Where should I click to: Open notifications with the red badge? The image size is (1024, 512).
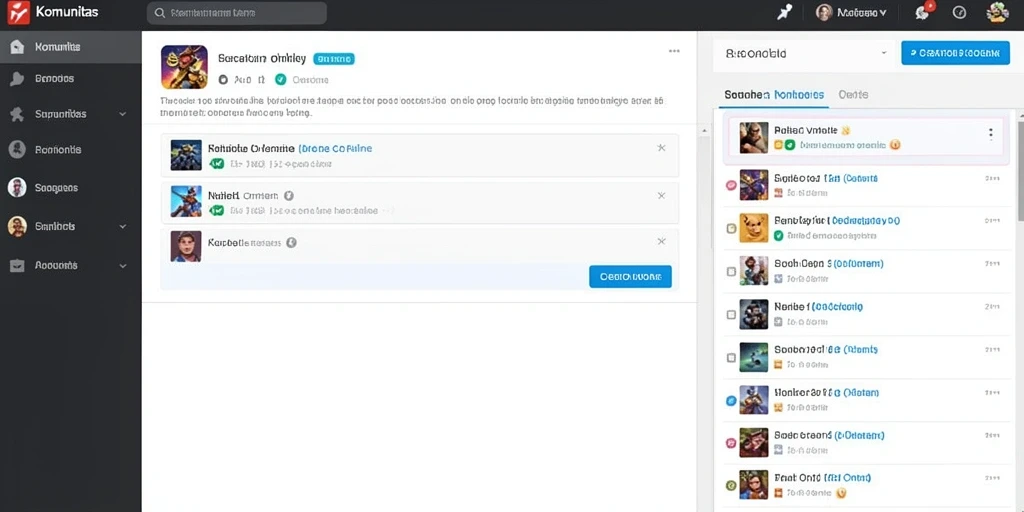pyautogui.click(x=923, y=12)
